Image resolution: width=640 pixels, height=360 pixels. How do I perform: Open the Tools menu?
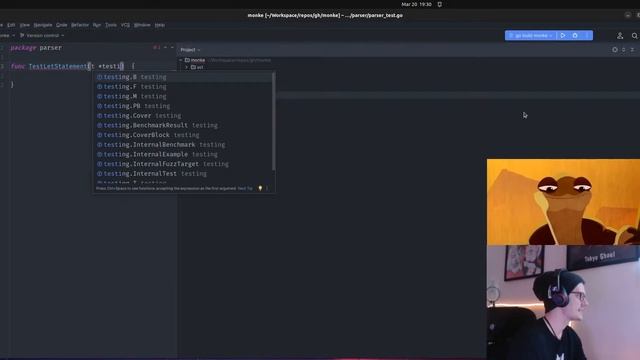[x=111, y=25]
